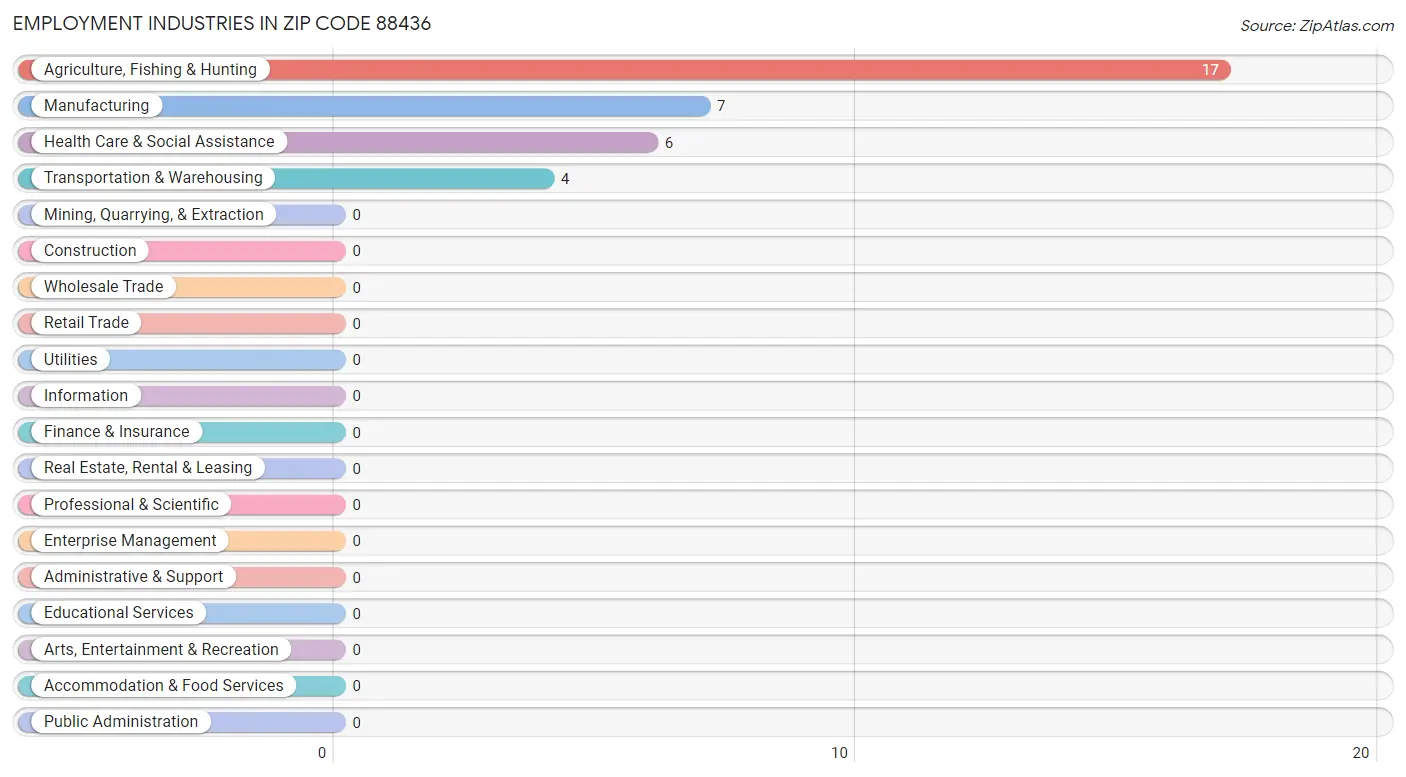Click the 0 value beside Construction
Viewport: 1406px width, 777px height.
(356, 251)
